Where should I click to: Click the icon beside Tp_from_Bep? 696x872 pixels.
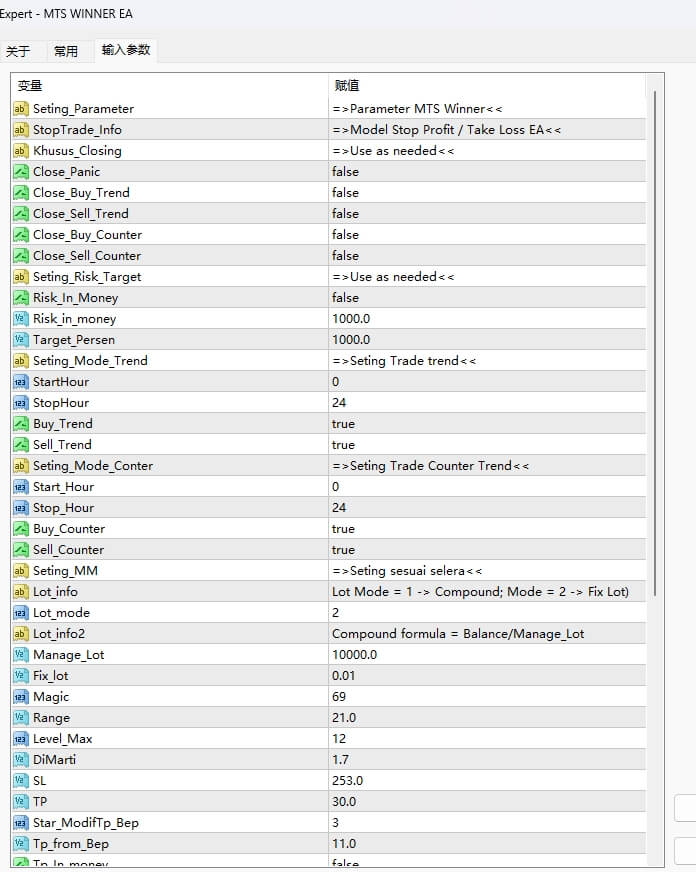tap(21, 843)
